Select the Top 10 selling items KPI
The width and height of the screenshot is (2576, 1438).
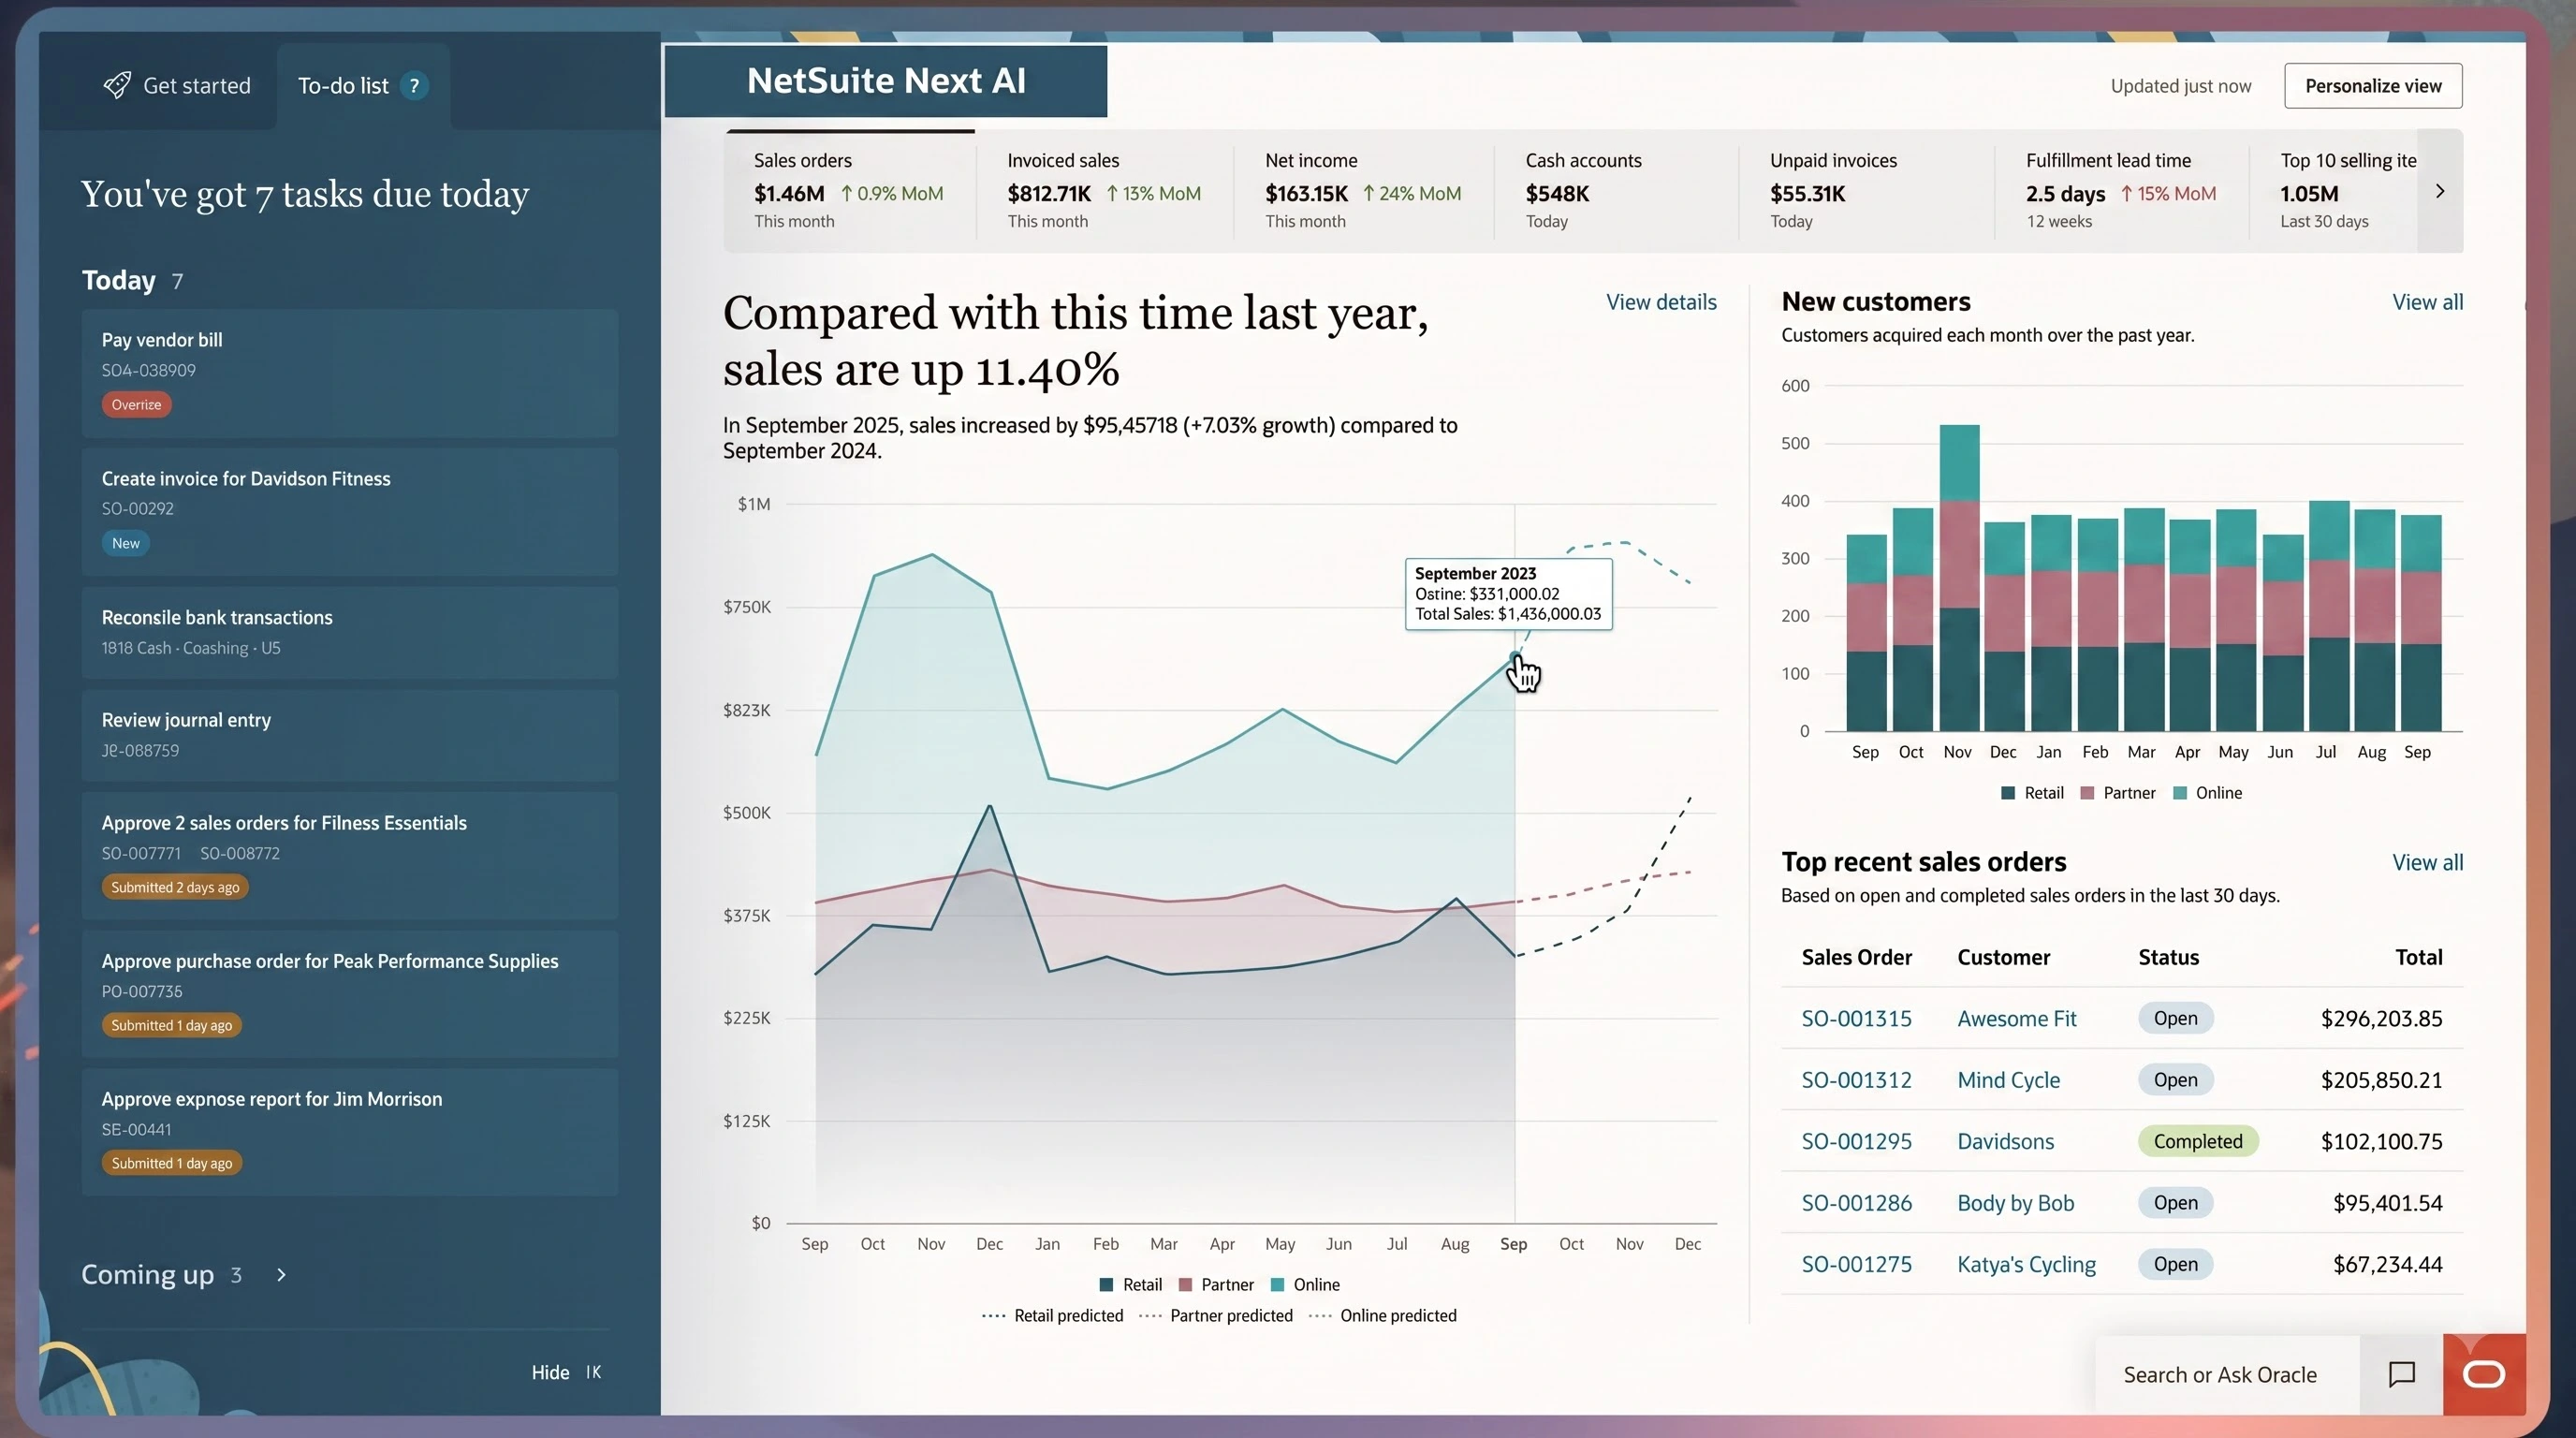pos(2334,190)
